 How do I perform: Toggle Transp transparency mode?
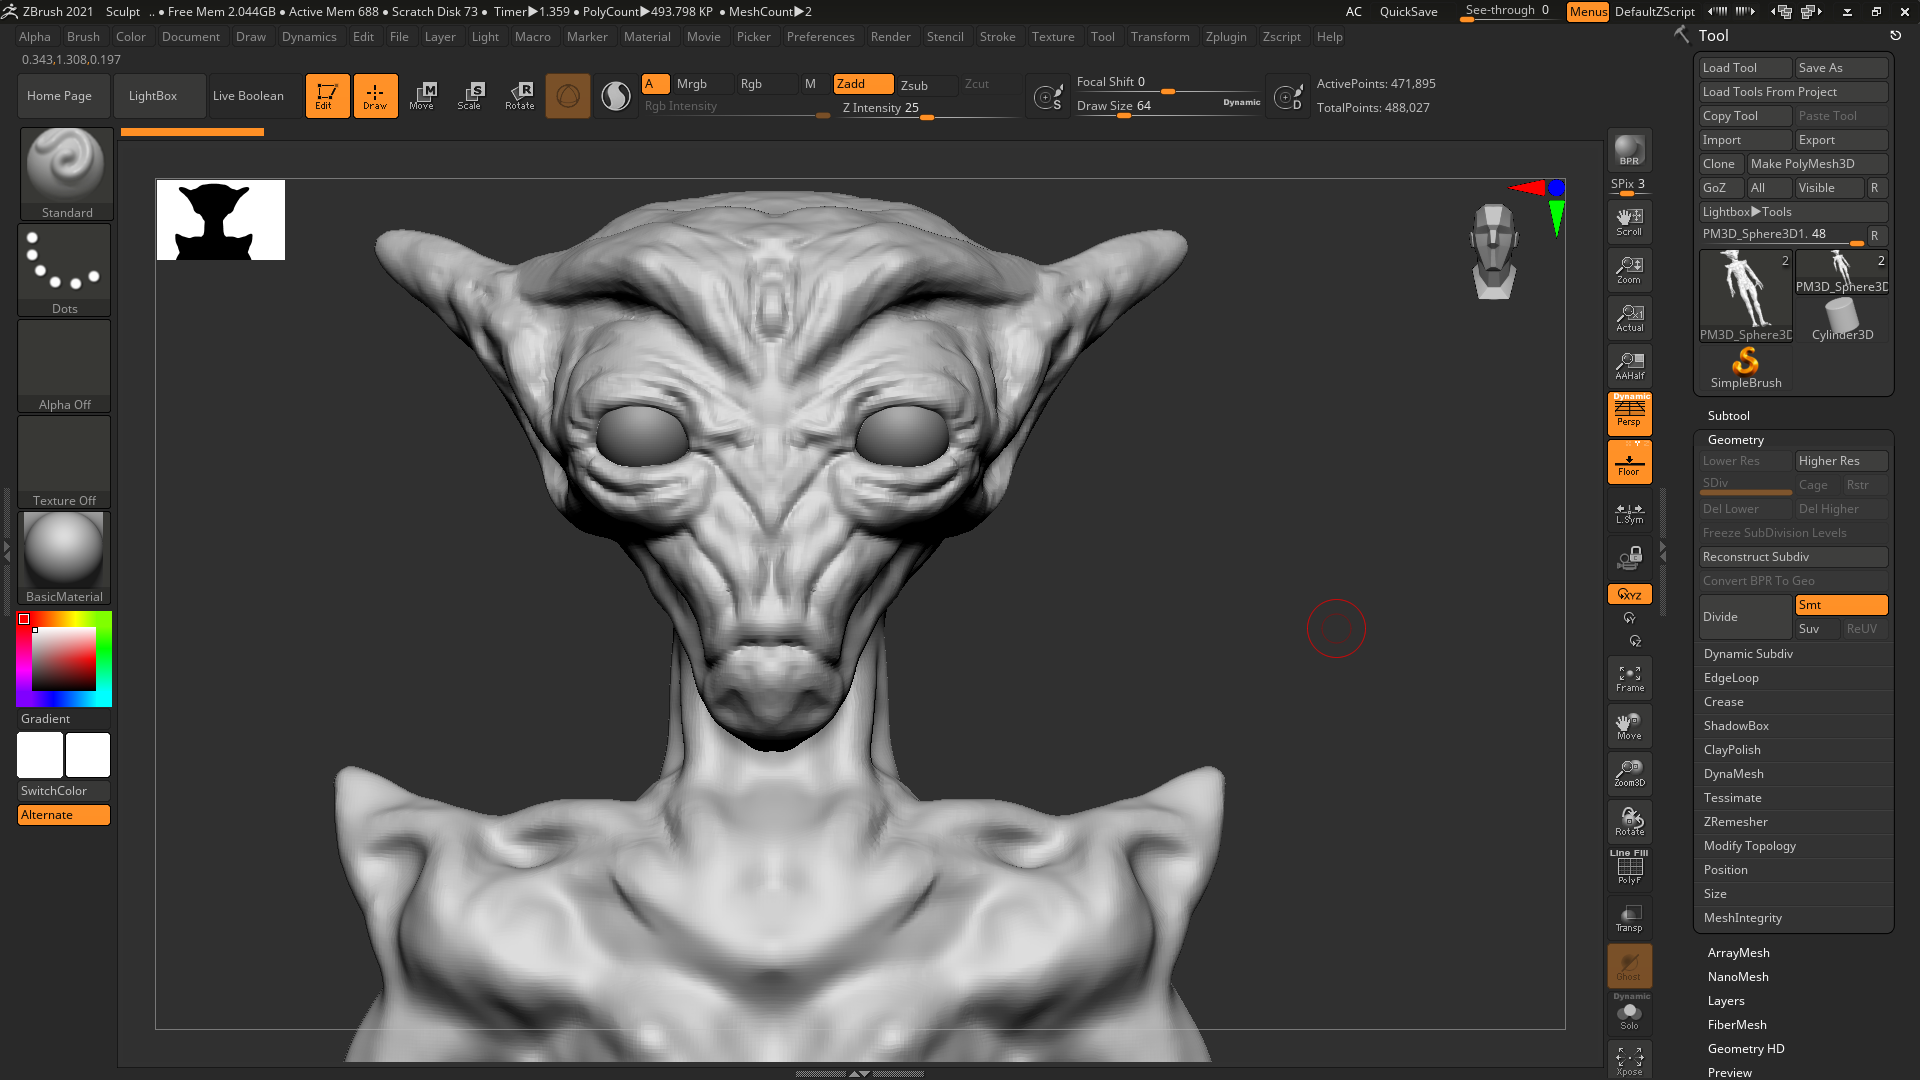1629,918
